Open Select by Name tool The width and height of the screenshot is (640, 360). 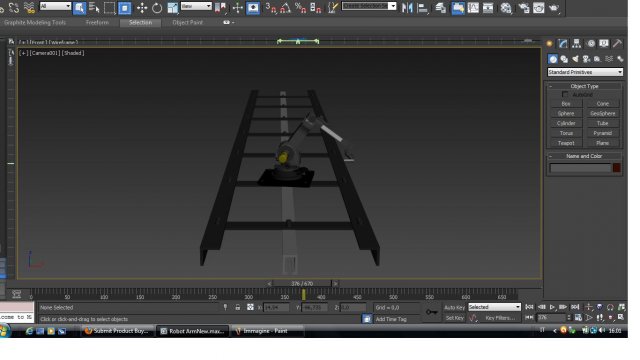[94, 8]
